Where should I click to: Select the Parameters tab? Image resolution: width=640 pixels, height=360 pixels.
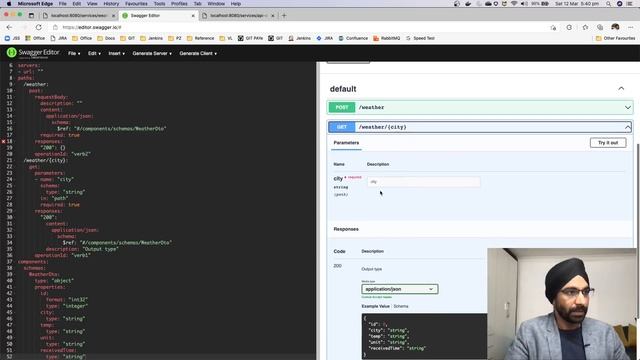click(346, 143)
